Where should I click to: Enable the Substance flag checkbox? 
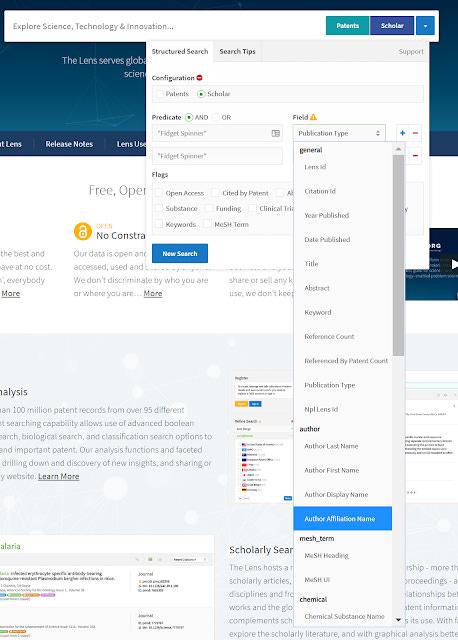click(x=159, y=208)
